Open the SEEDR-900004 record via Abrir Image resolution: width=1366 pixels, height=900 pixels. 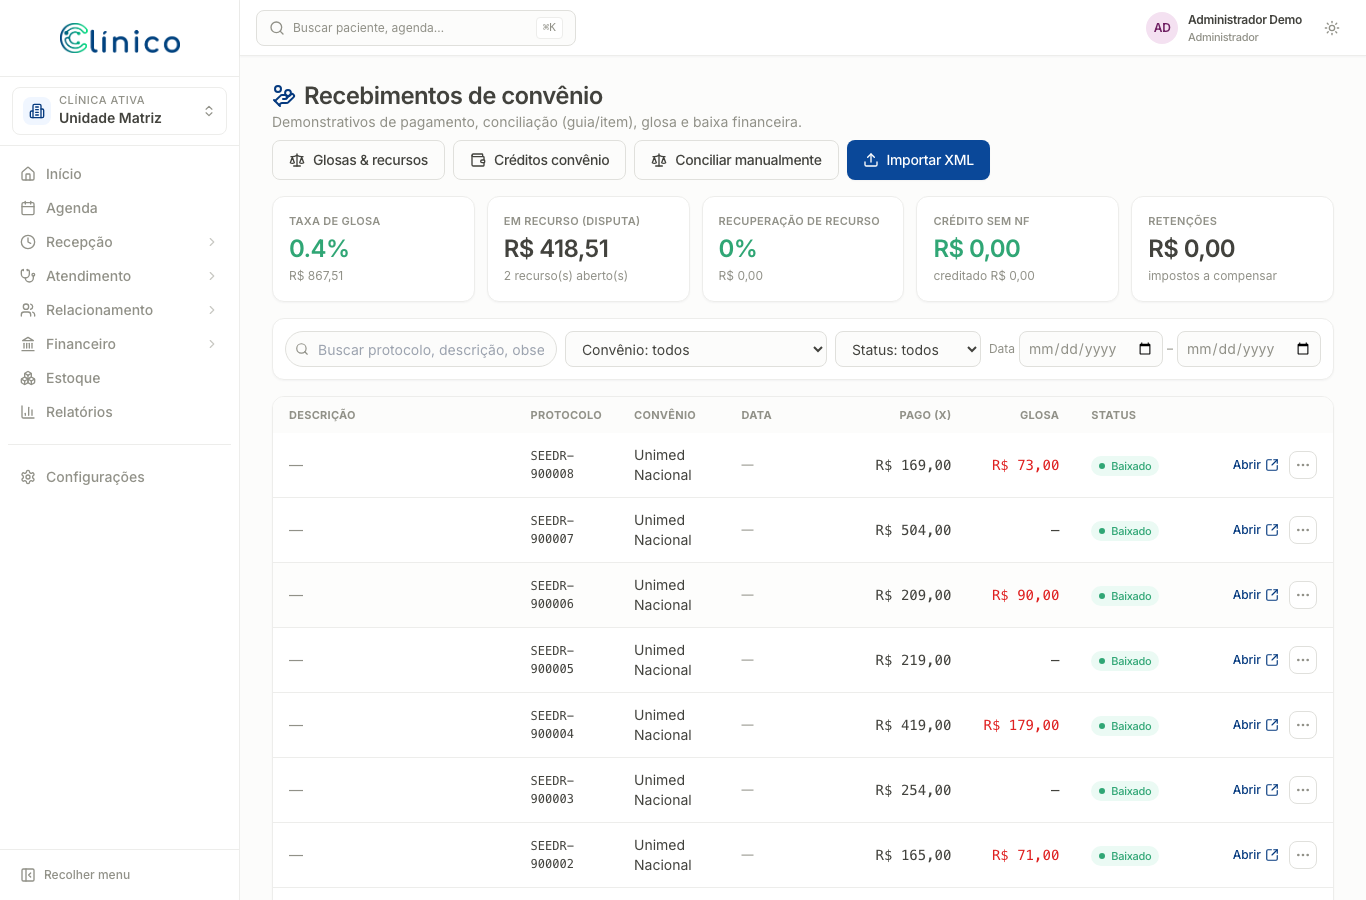point(1255,725)
